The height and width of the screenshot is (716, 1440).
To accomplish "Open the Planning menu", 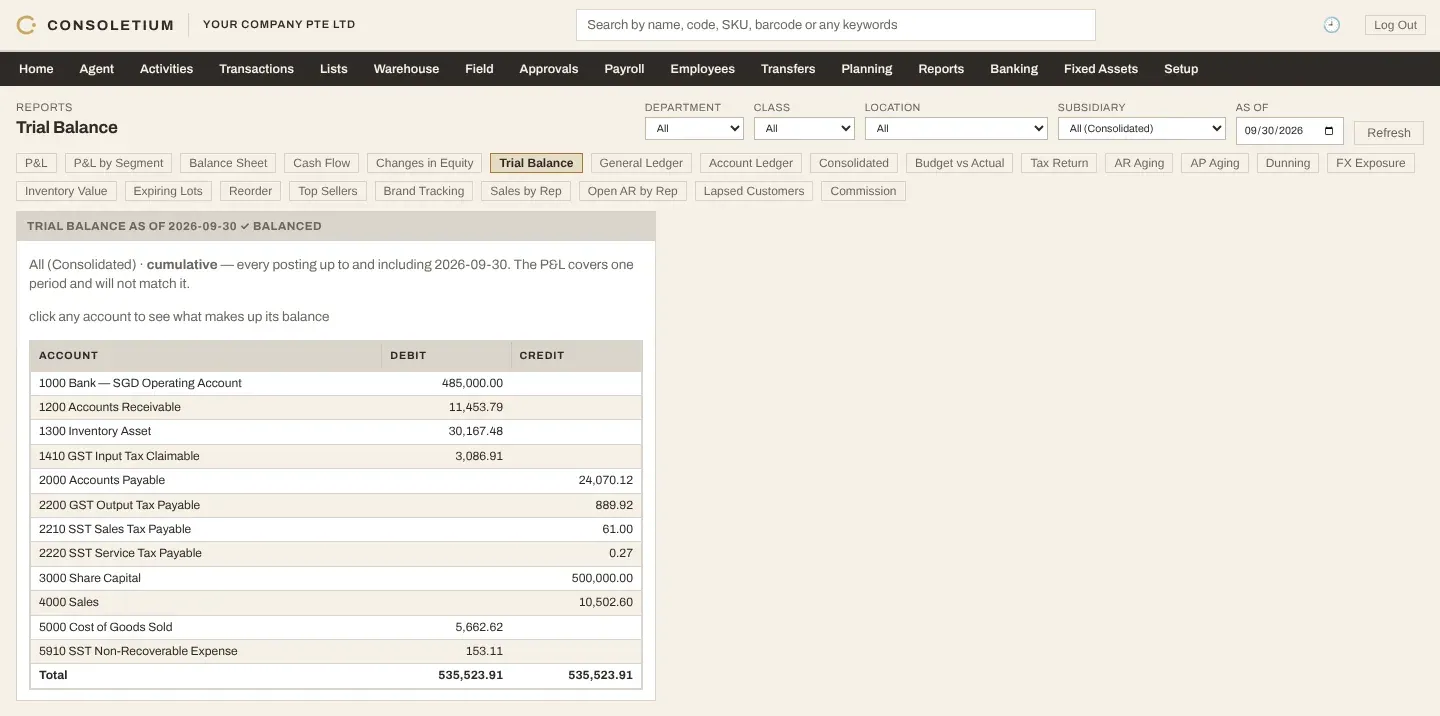I will [867, 69].
